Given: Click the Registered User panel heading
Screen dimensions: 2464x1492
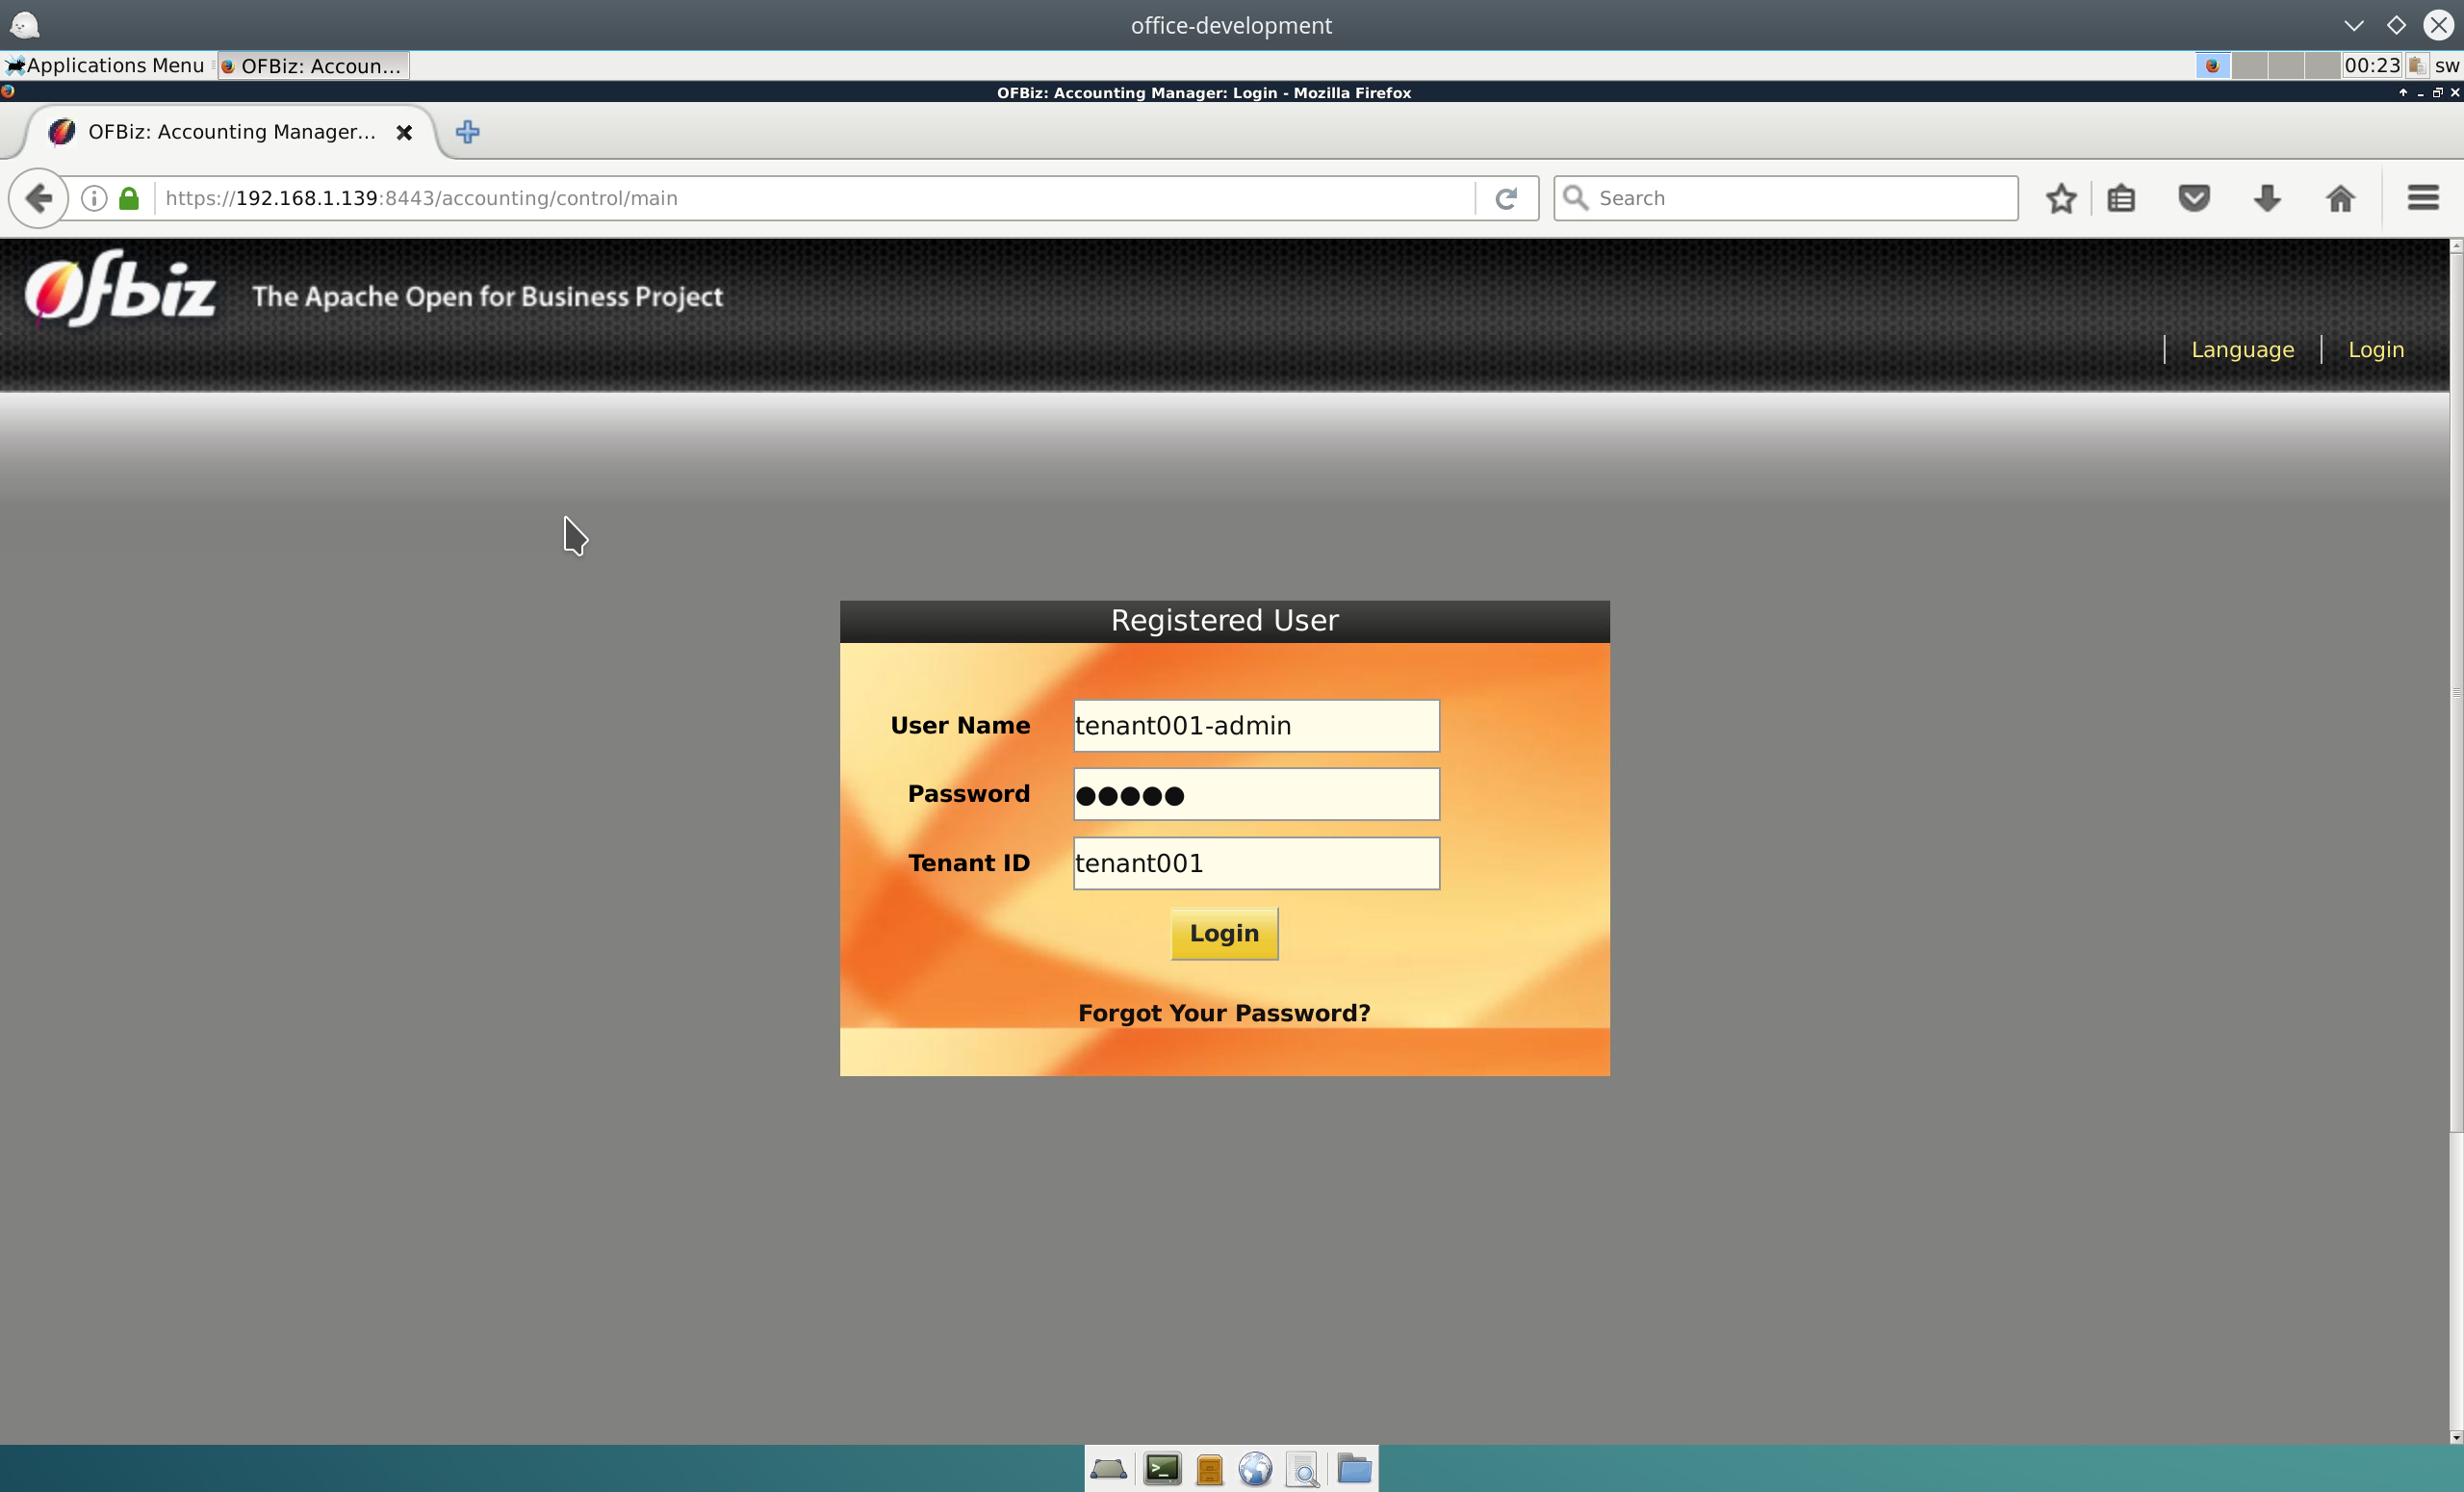Looking at the screenshot, I should [1224, 621].
